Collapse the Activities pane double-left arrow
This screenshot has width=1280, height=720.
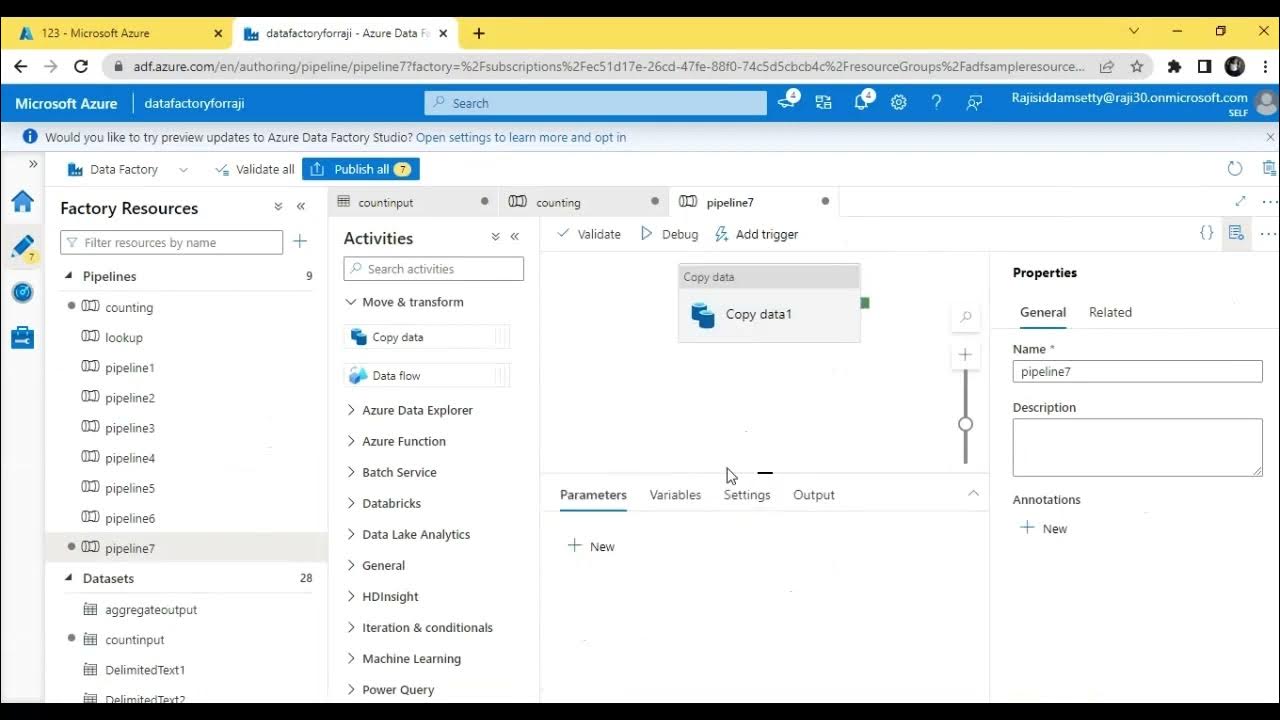click(x=515, y=236)
